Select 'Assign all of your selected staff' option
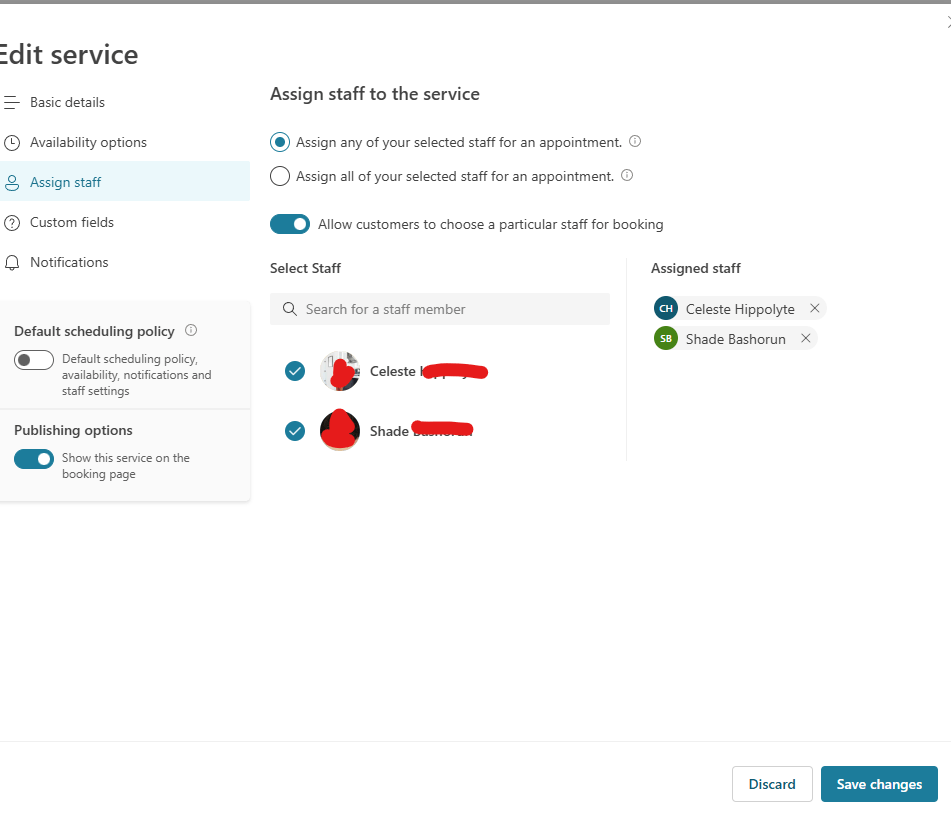This screenshot has width=951, height=820. coord(279,176)
